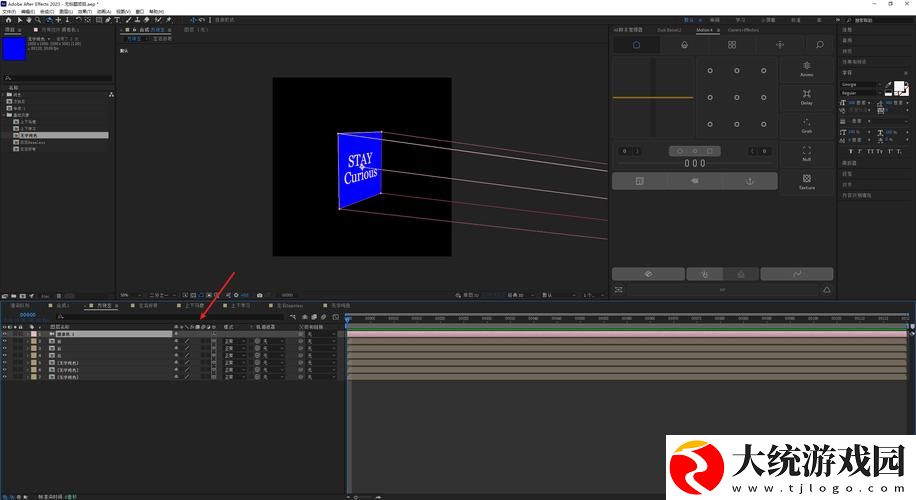This screenshot has height=500, width=916.
Task: Toggle 3D layer switch on timeline layer 2
Action: pos(214,341)
